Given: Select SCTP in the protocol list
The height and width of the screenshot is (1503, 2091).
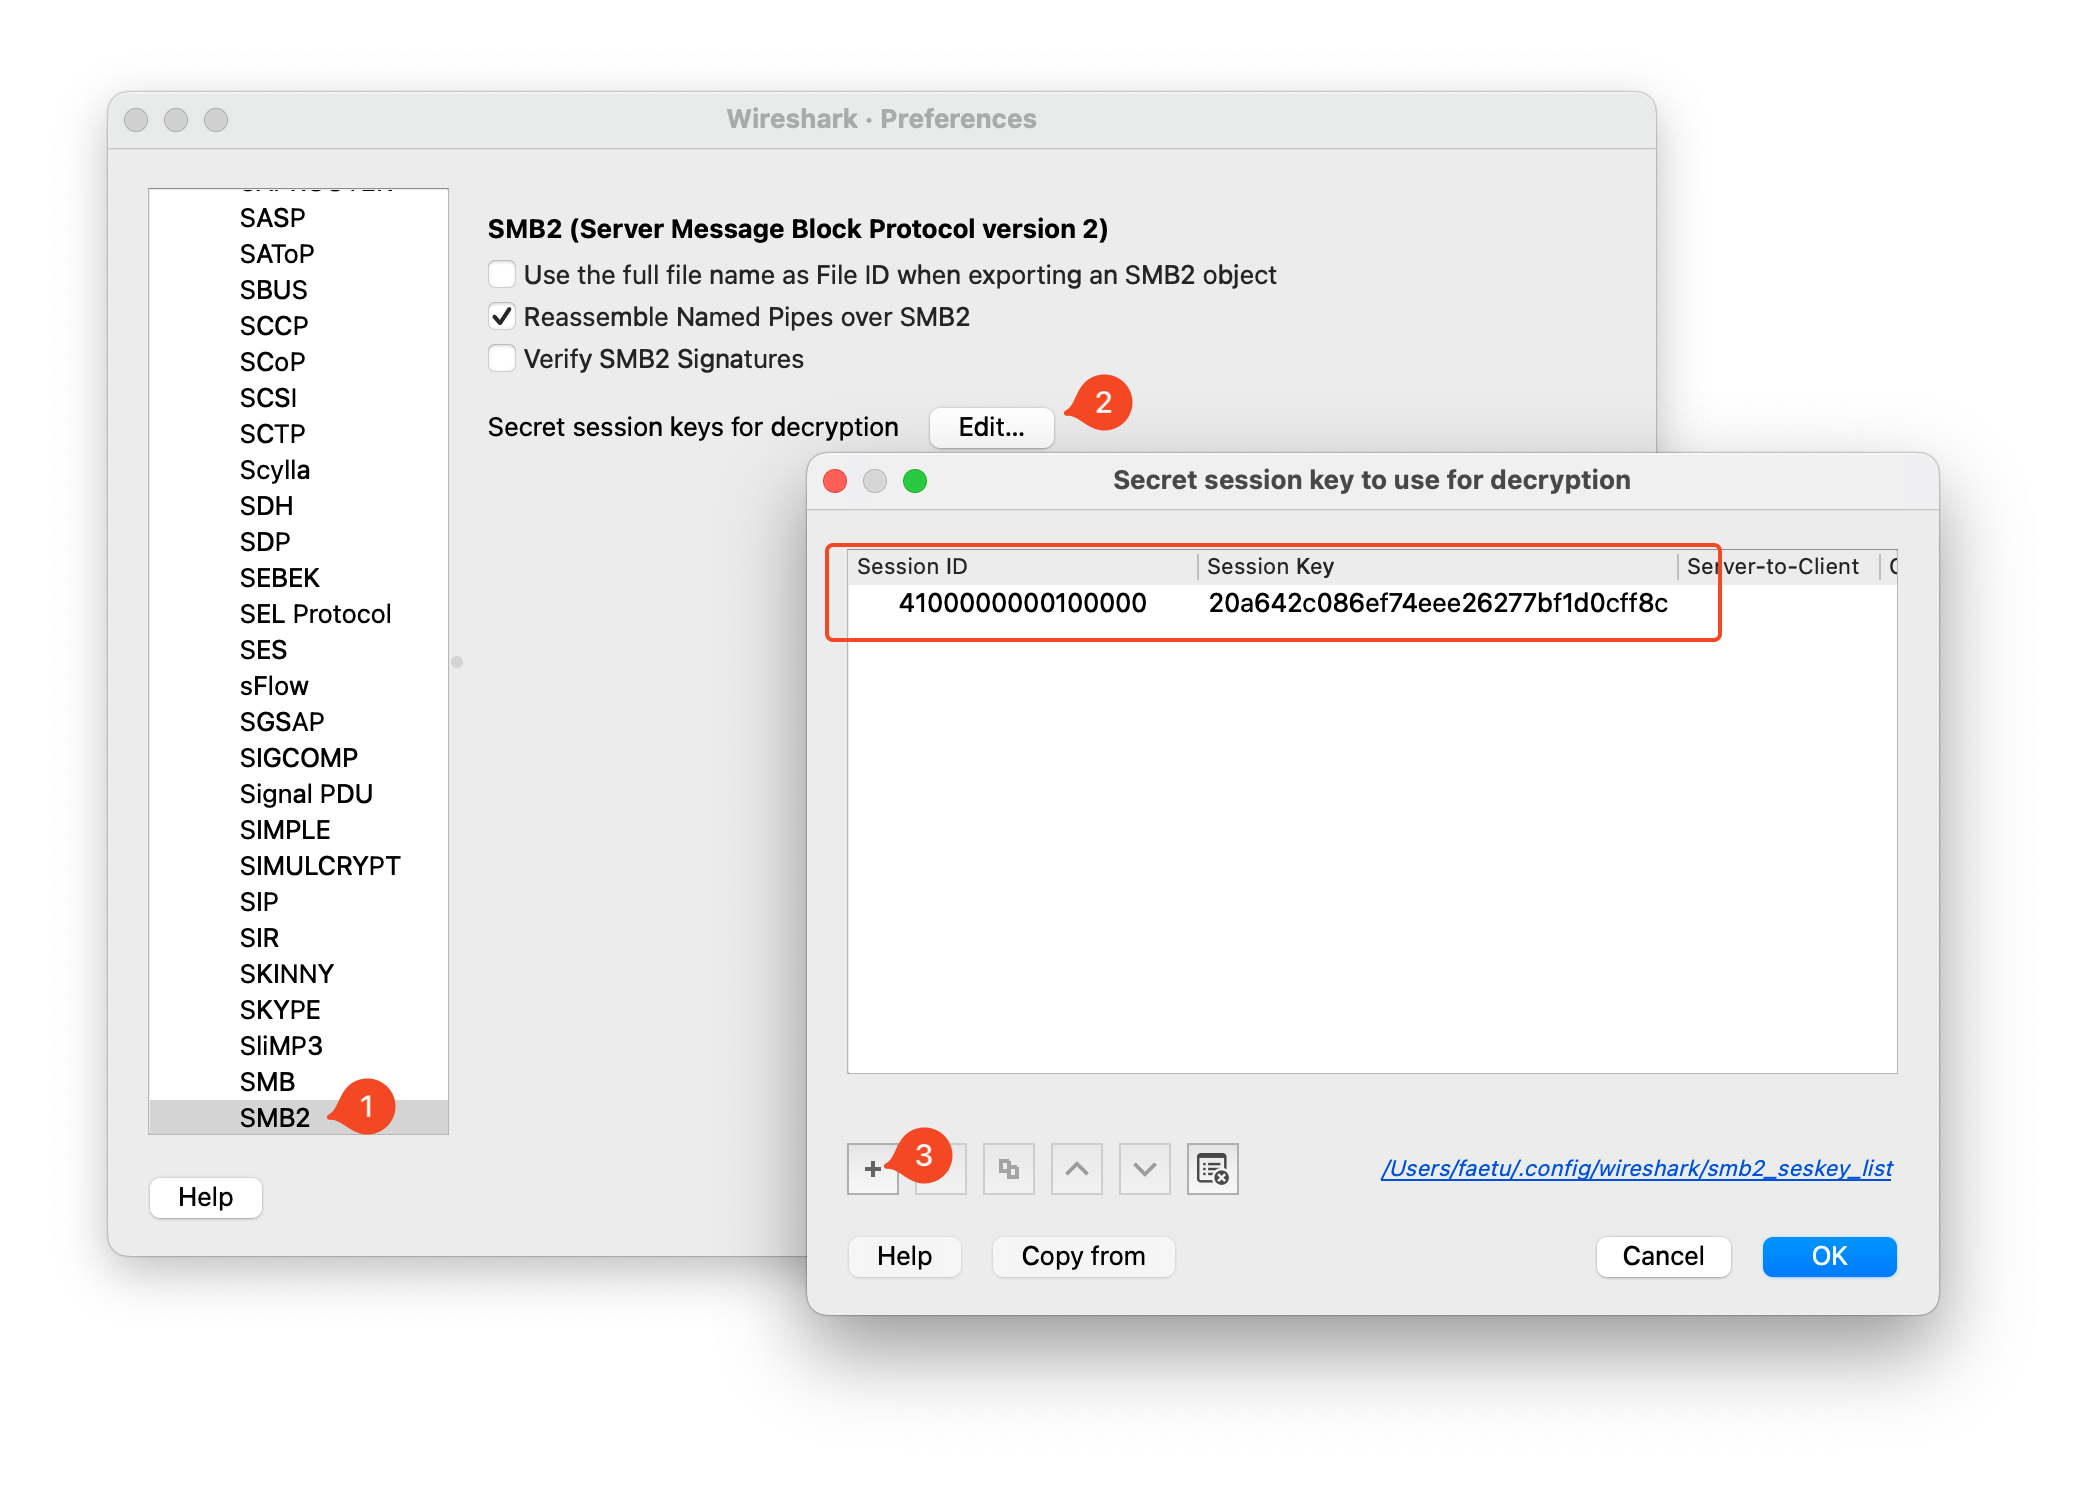Looking at the screenshot, I should pyautogui.click(x=298, y=433).
